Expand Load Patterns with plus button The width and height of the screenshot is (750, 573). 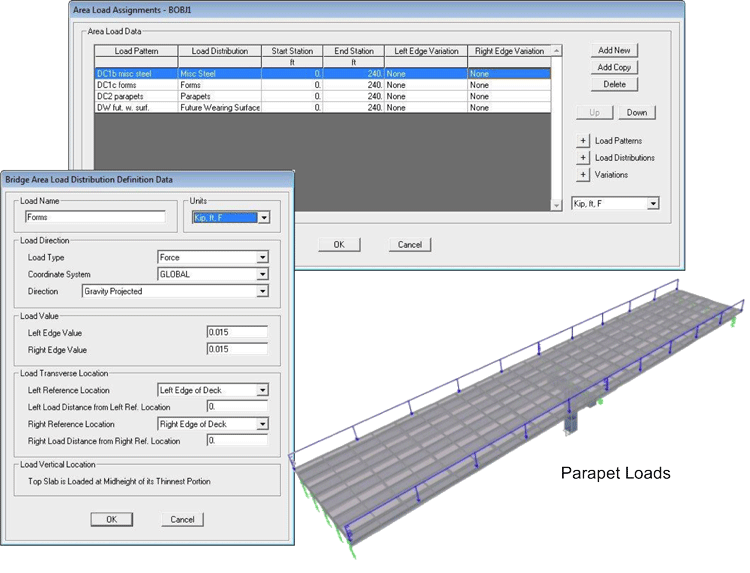pyautogui.click(x=583, y=141)
